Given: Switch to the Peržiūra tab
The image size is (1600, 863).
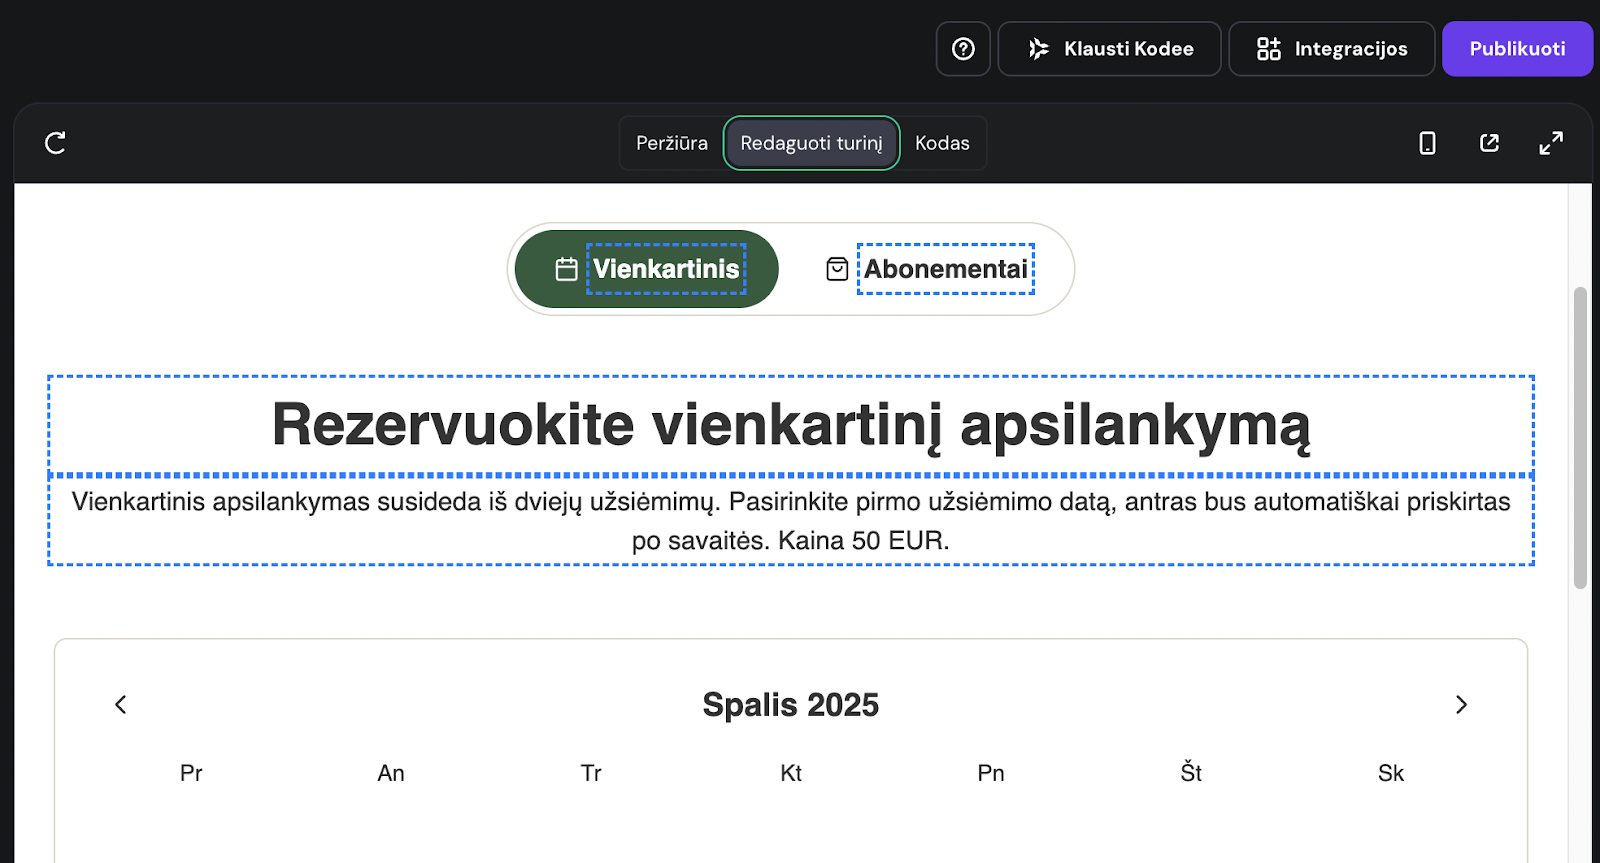Looking at the screenshot, I should 672,143.
